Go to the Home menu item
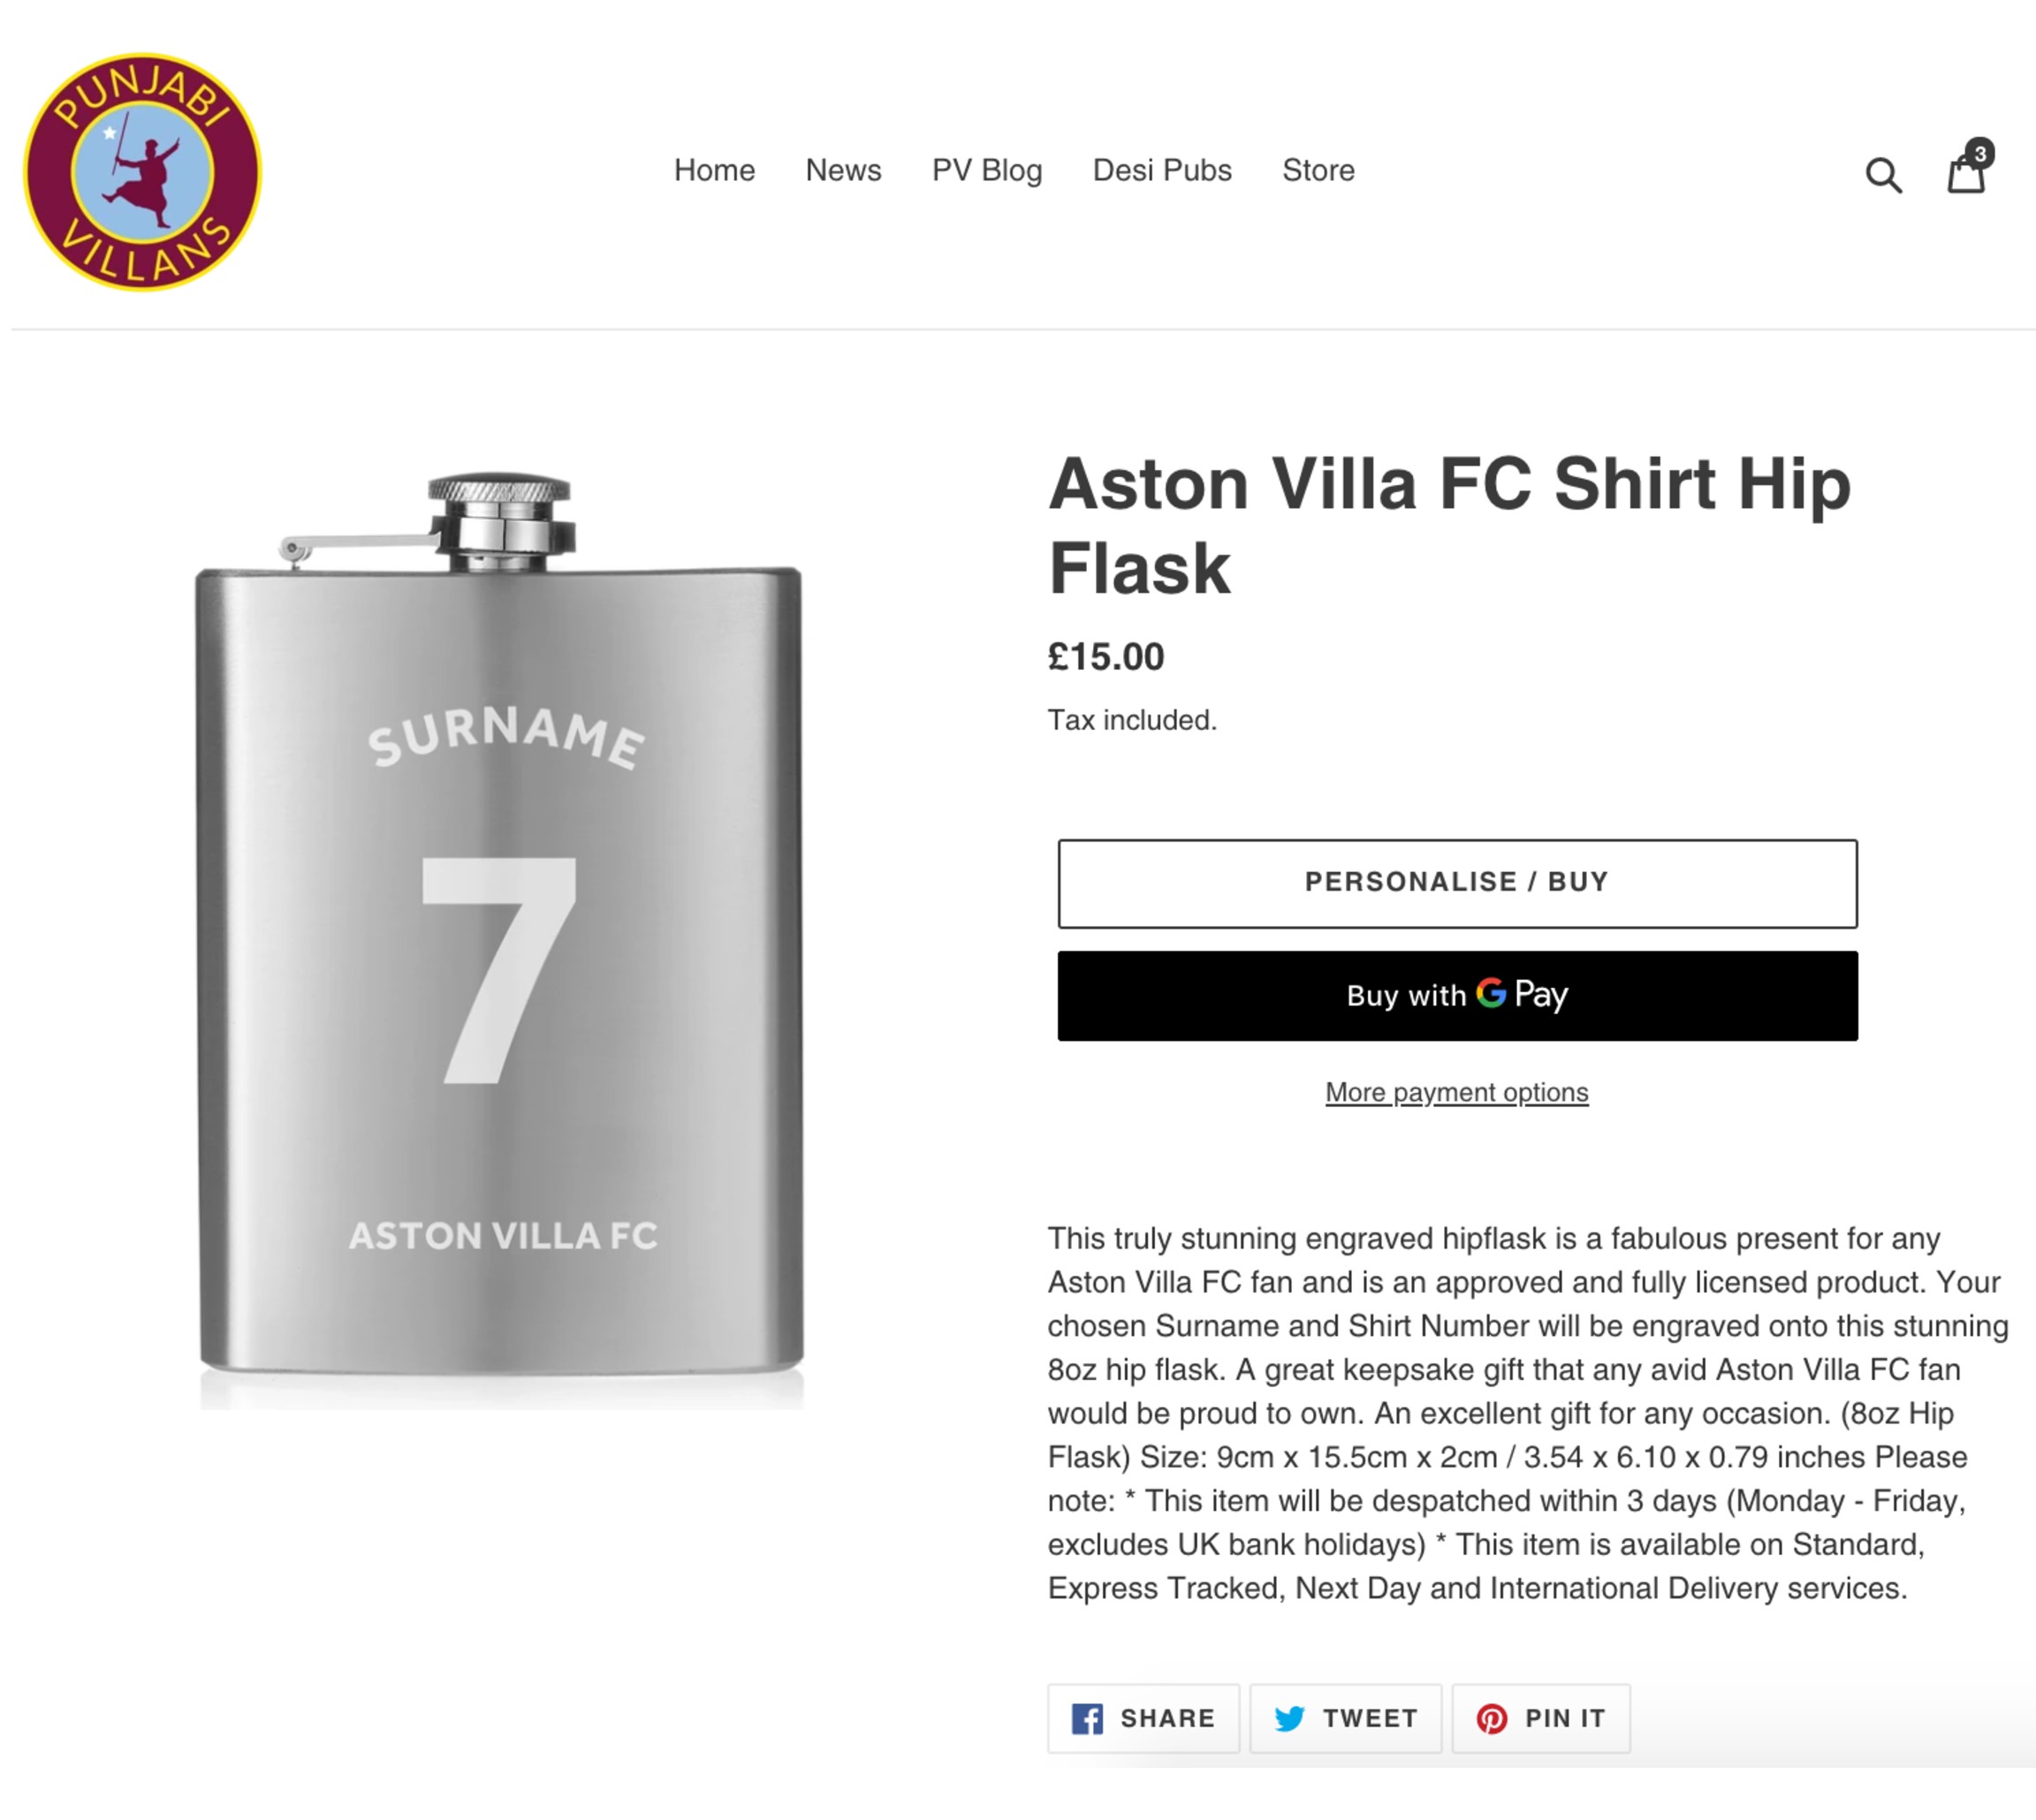 [x=714, y=170]
